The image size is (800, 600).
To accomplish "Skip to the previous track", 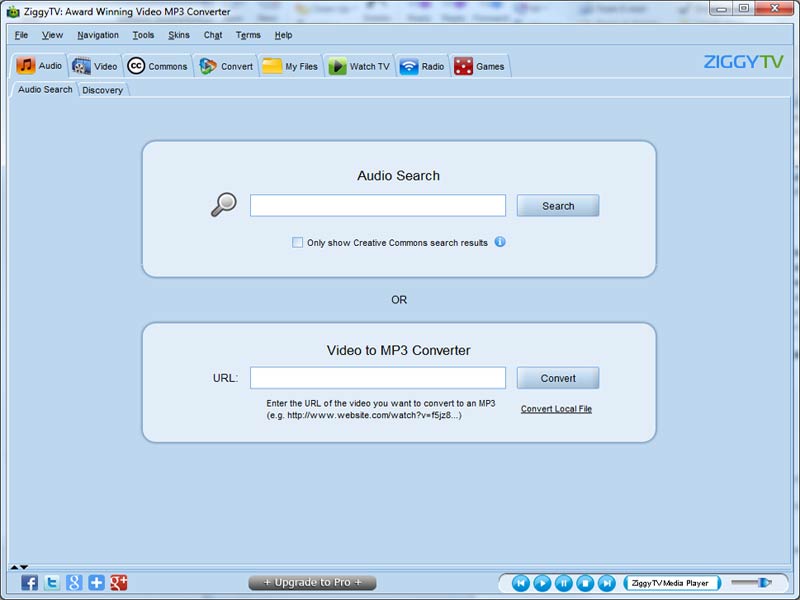I will (520, 583).
